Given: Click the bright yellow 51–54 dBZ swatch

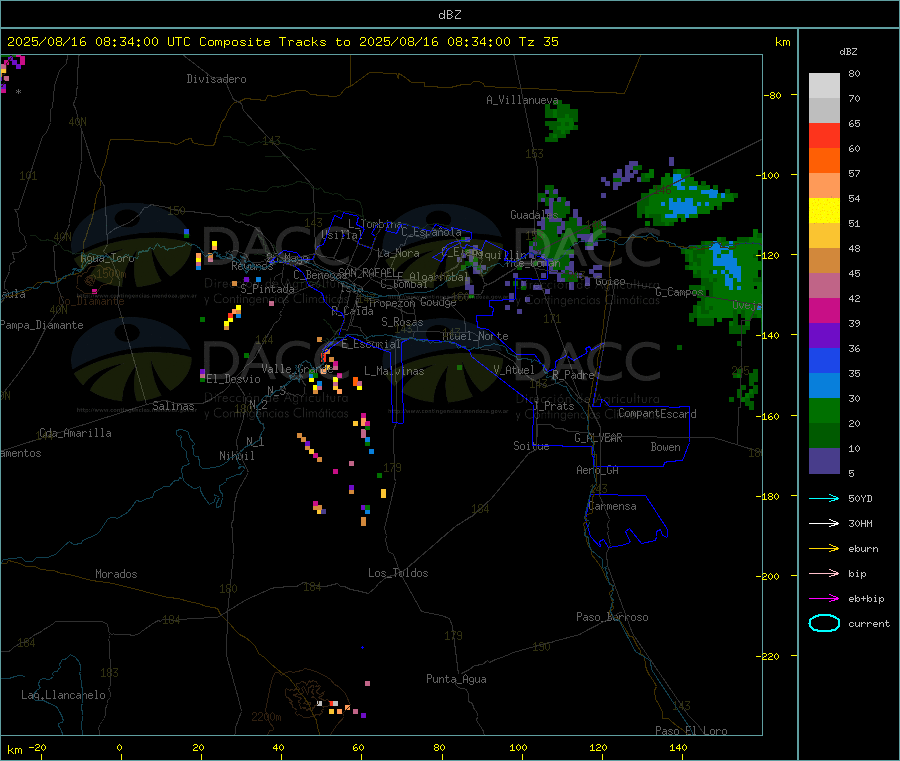Looking at the screenshot, I should pyautogui.click(x=824, y=211).
